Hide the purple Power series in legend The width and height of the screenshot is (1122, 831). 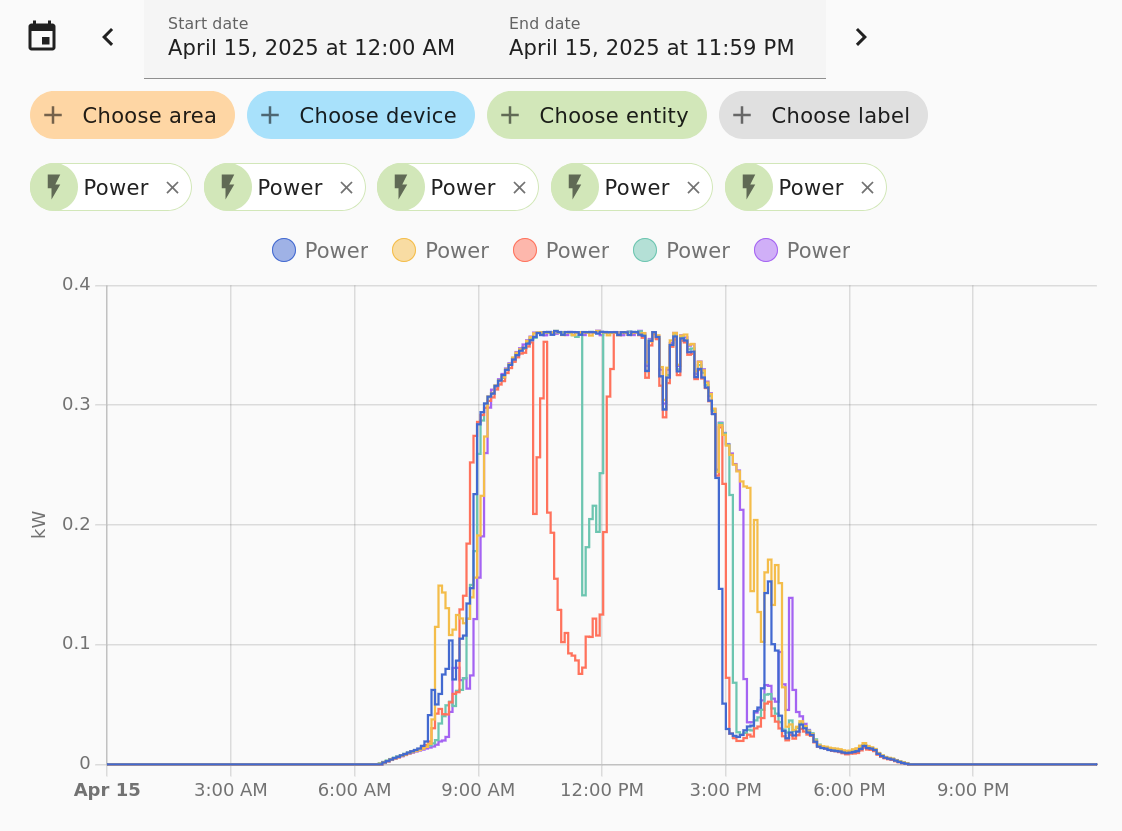(x=802, y=250)
